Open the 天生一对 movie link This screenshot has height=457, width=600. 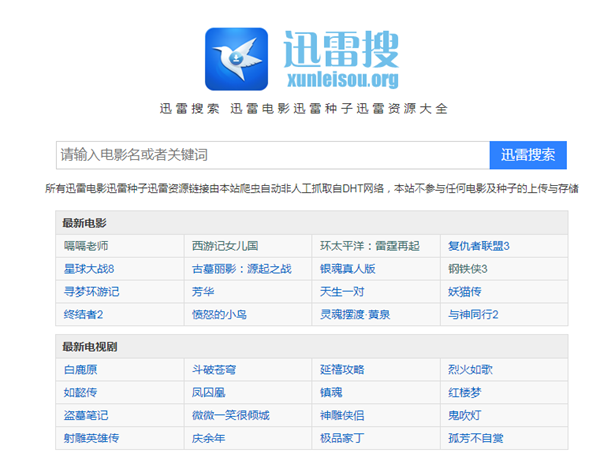tap(342, 292)
